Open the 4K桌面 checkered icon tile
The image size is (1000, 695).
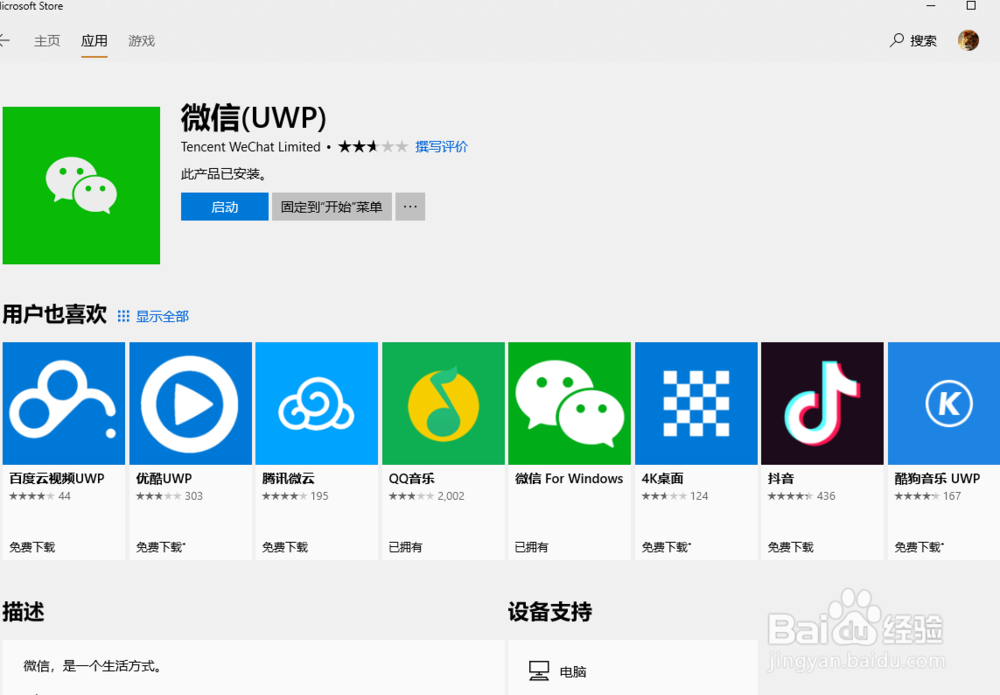696,403
